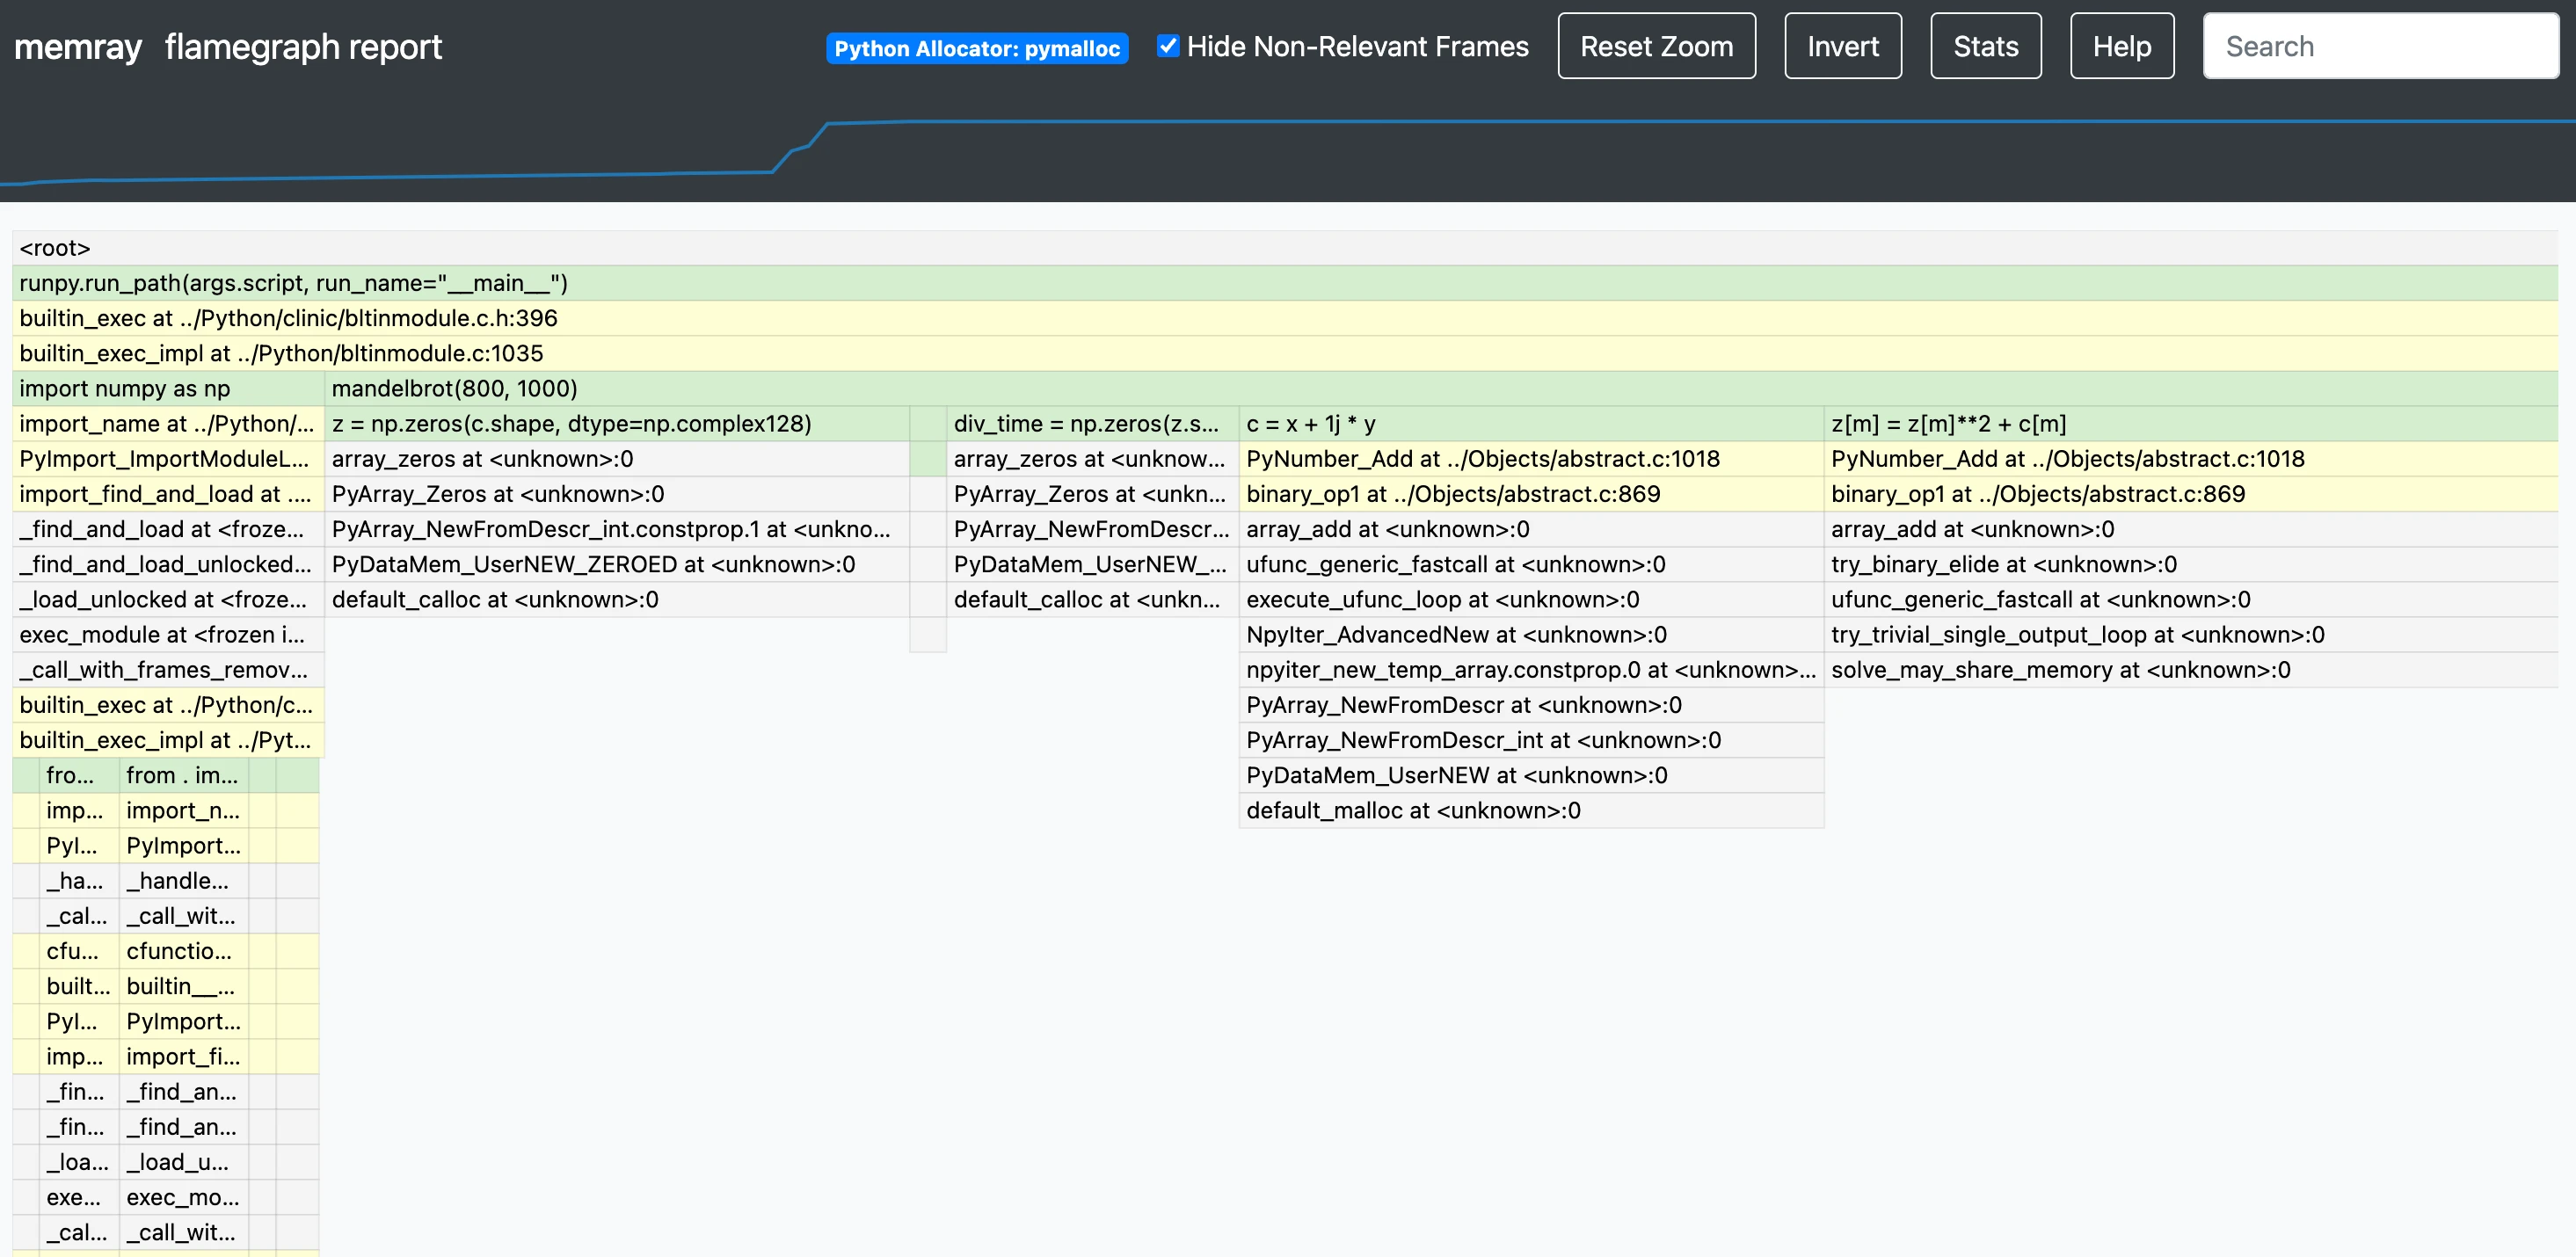Click the Invert button to flip the flamegraph
The image size is (2576, 1257).
pos(1842,45)
